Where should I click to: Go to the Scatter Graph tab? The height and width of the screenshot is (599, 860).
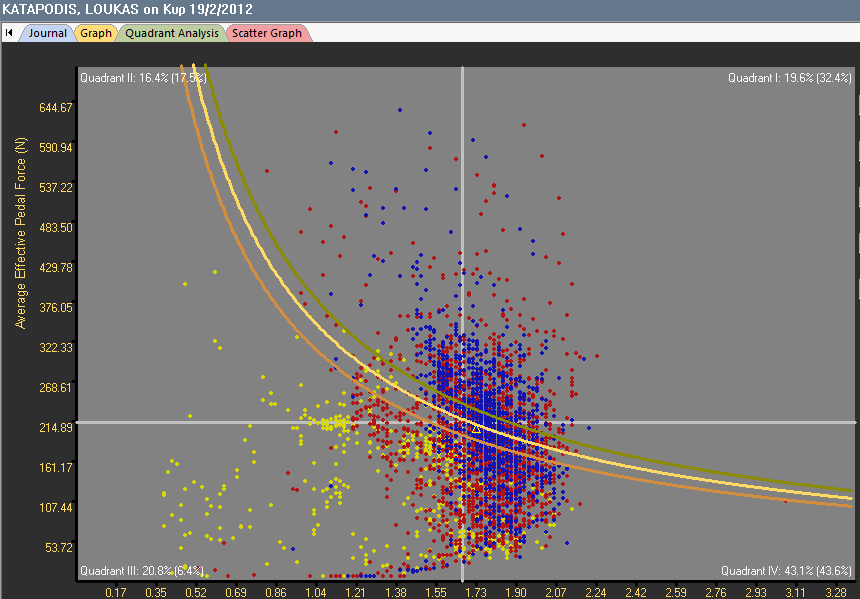[268, 33]
